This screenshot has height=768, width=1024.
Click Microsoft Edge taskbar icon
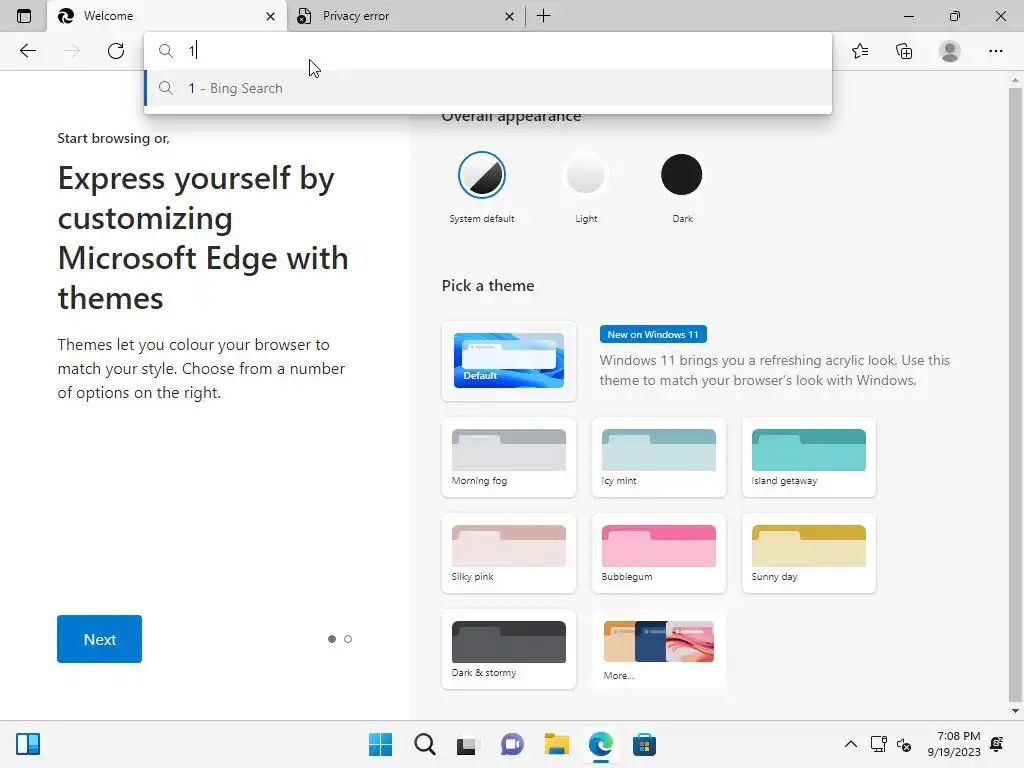tap(600, 744)
